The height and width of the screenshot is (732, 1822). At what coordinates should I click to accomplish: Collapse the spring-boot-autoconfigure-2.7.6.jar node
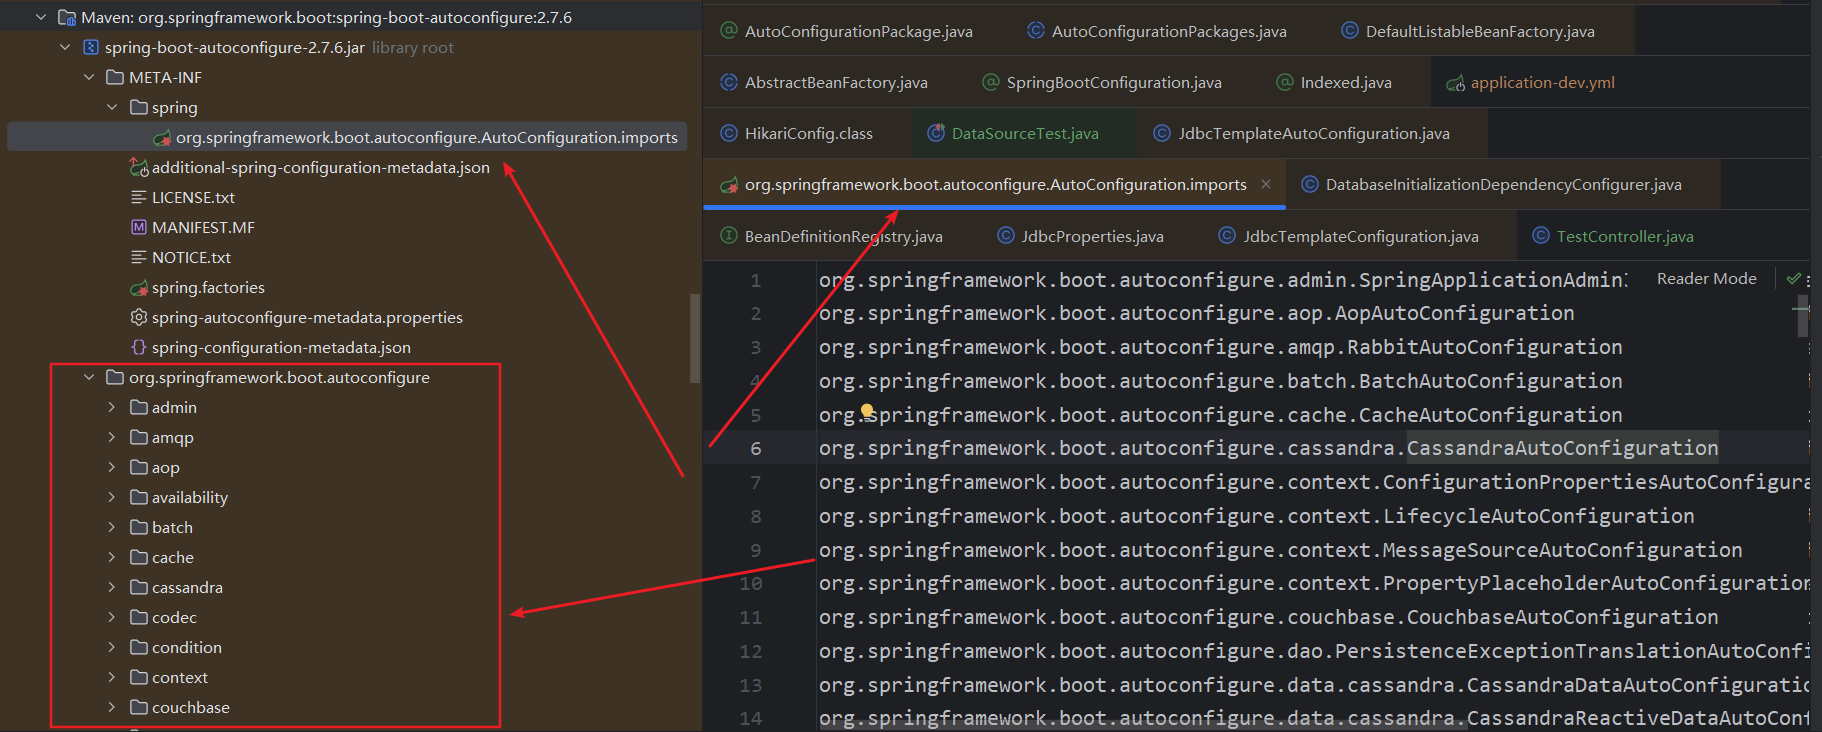pyautogui.click(x=65, y=47)
